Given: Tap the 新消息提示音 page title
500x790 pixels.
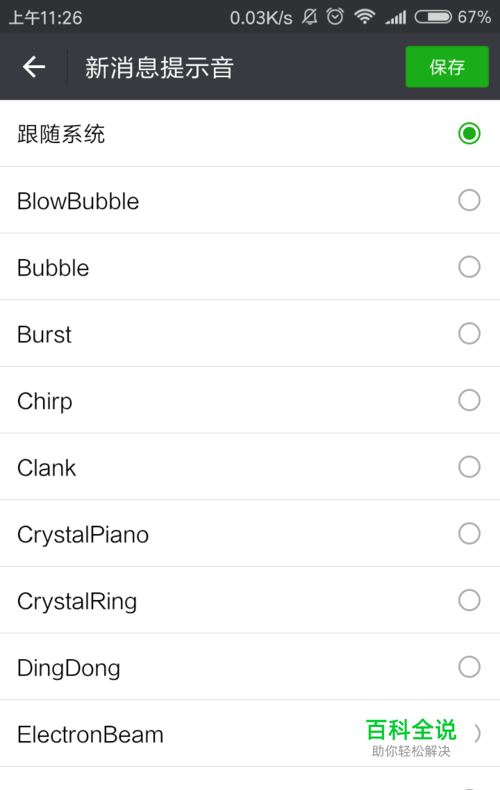Looking at the screenshot, I should pos(159,68).
